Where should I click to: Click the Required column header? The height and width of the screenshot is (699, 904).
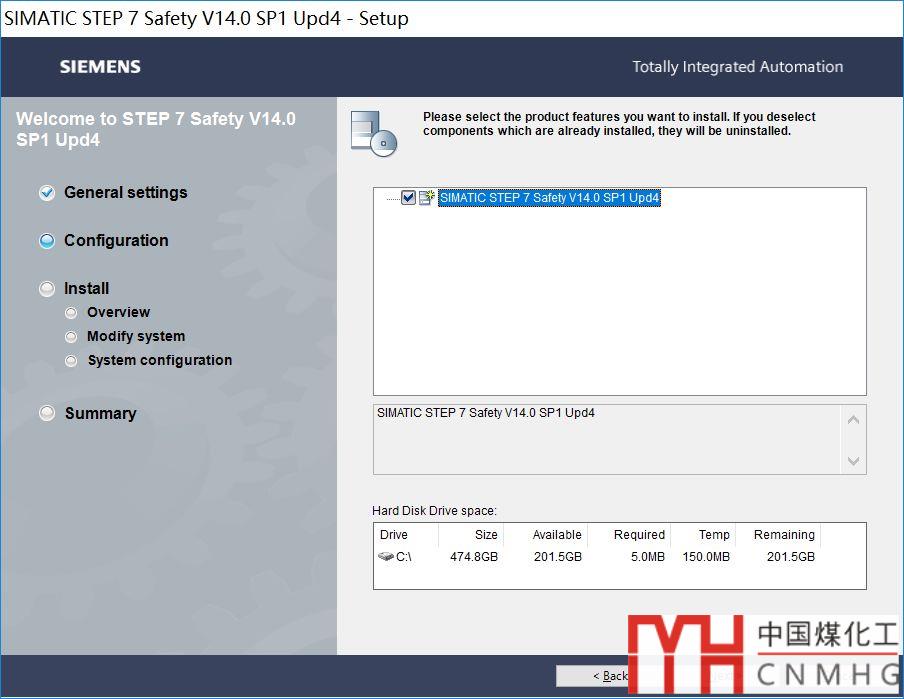point(629,535)
